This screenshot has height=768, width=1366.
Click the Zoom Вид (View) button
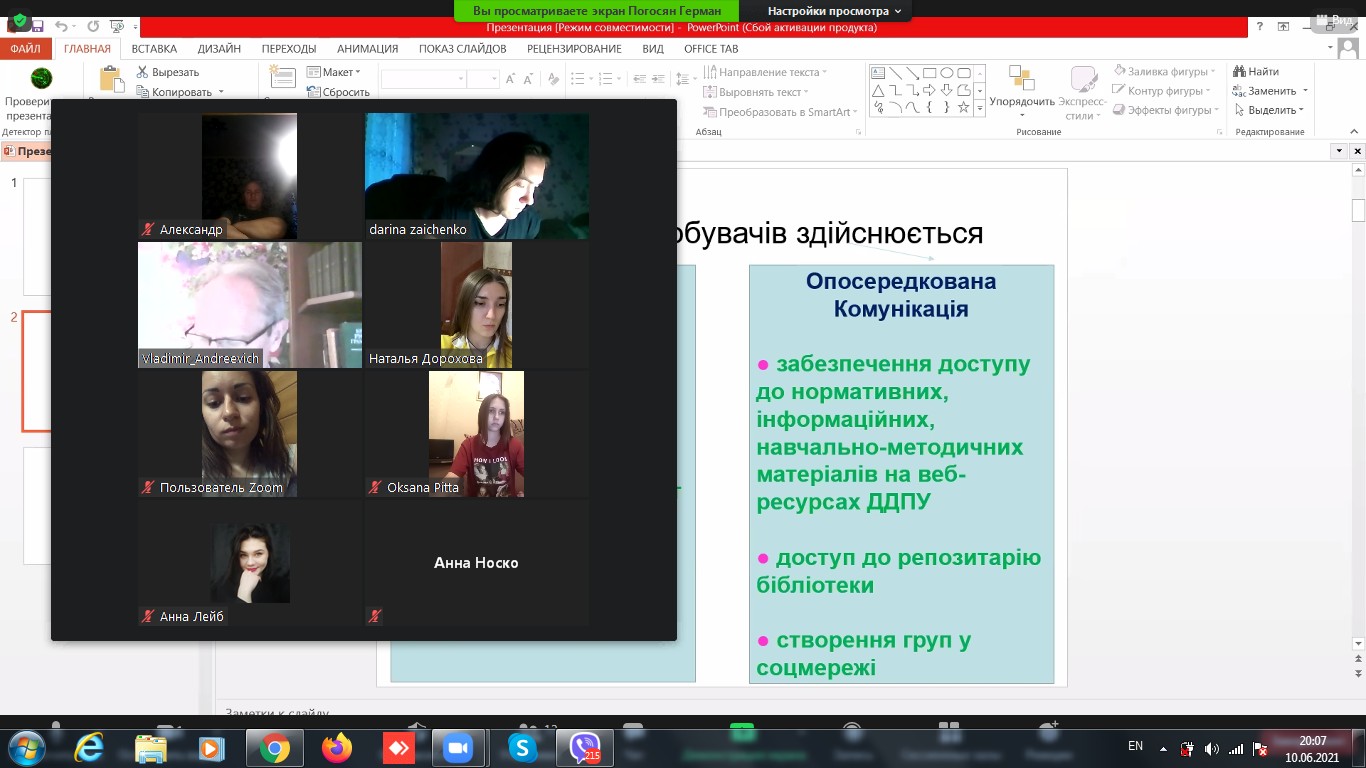[1335, 19]
